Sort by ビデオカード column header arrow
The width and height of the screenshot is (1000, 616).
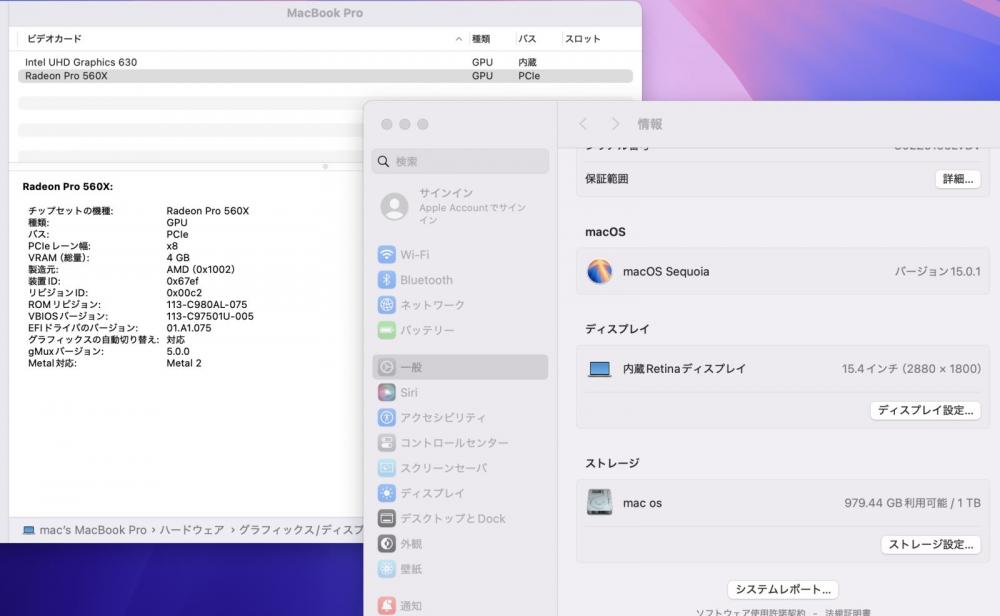click(x=459, y=39)
